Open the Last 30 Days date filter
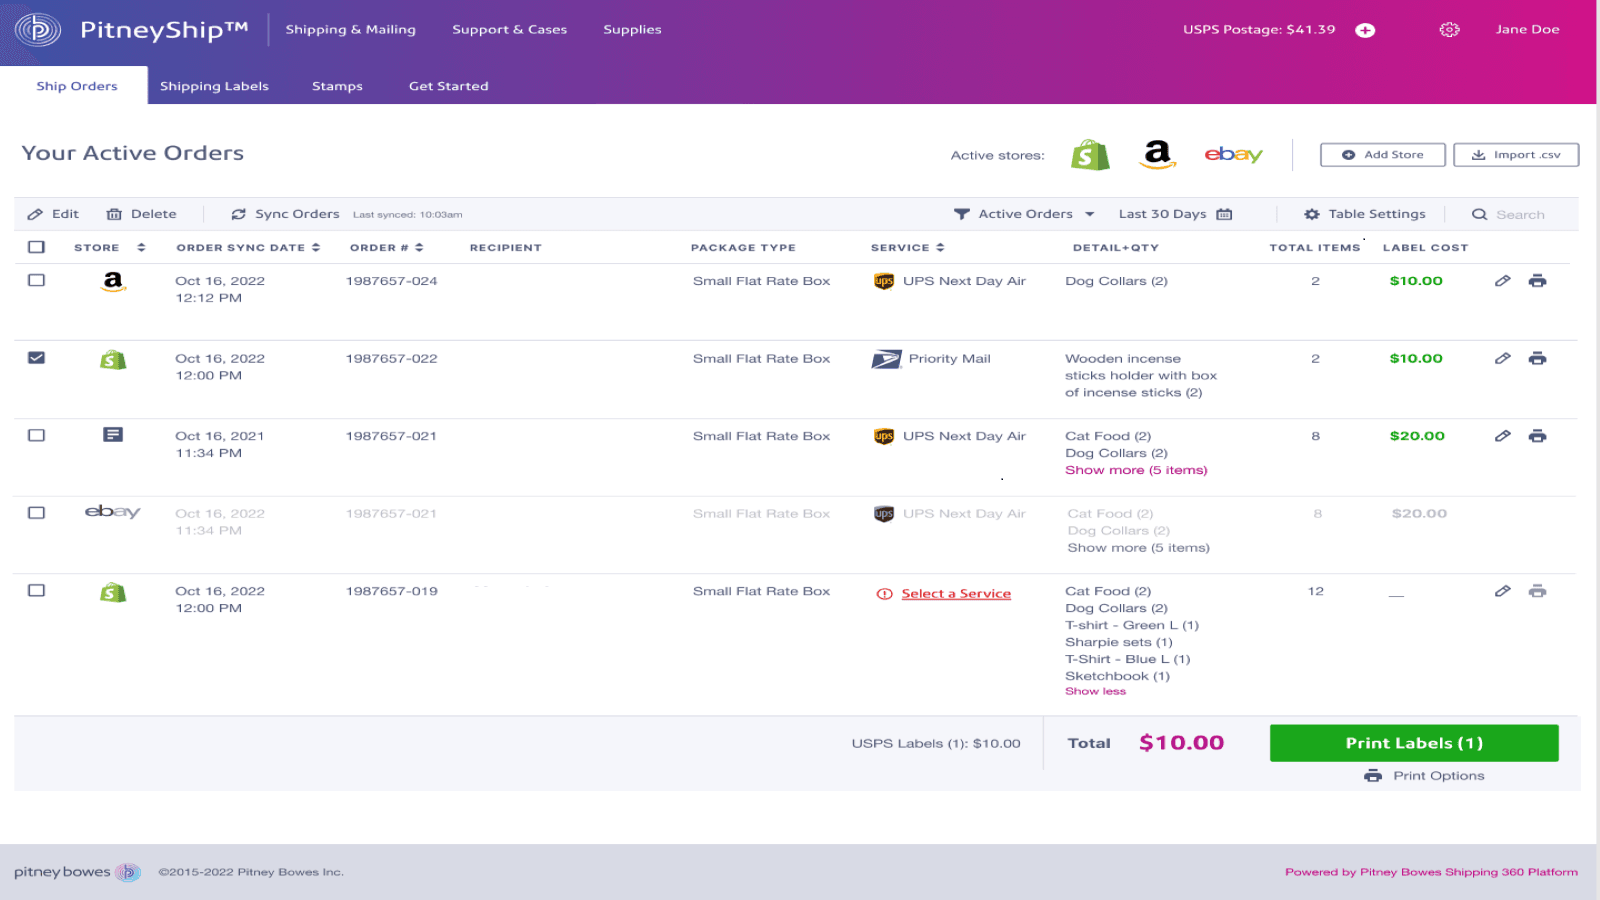 click(1175, 213)
